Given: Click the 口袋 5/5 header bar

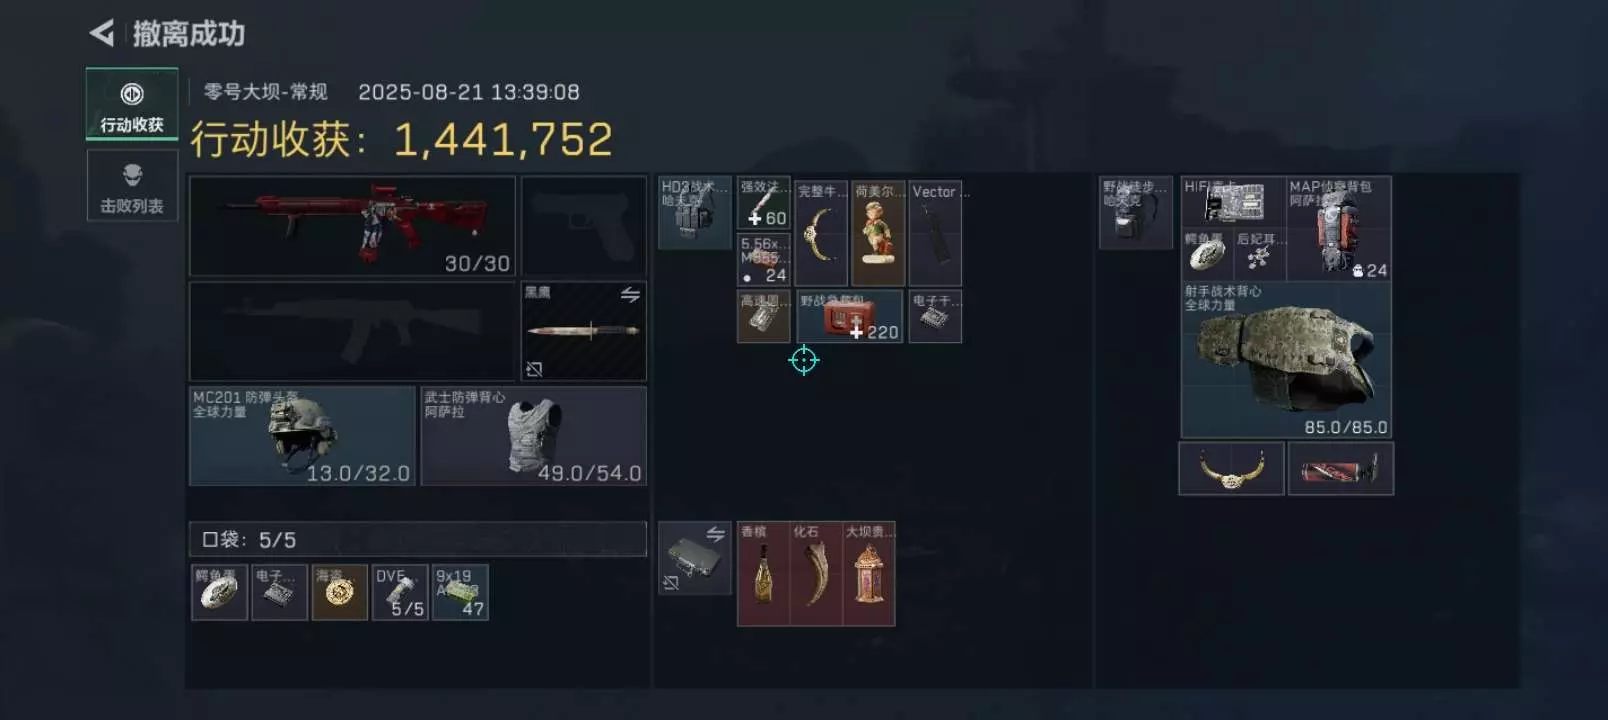Looking at the screenshot, I should click(x=418, y=539).
